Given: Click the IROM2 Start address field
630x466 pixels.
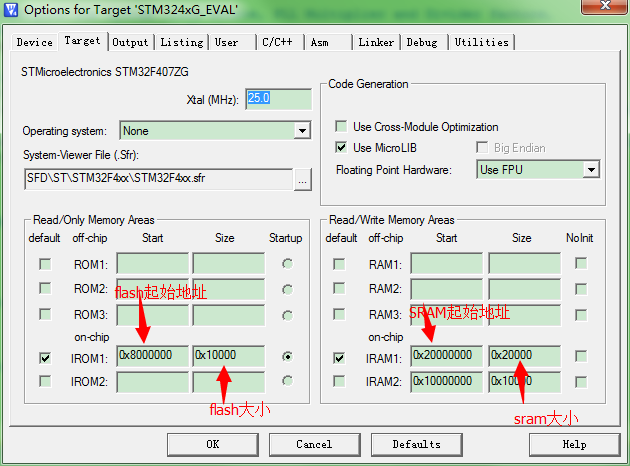Looking at the screenshot, I should pos(153,382).
